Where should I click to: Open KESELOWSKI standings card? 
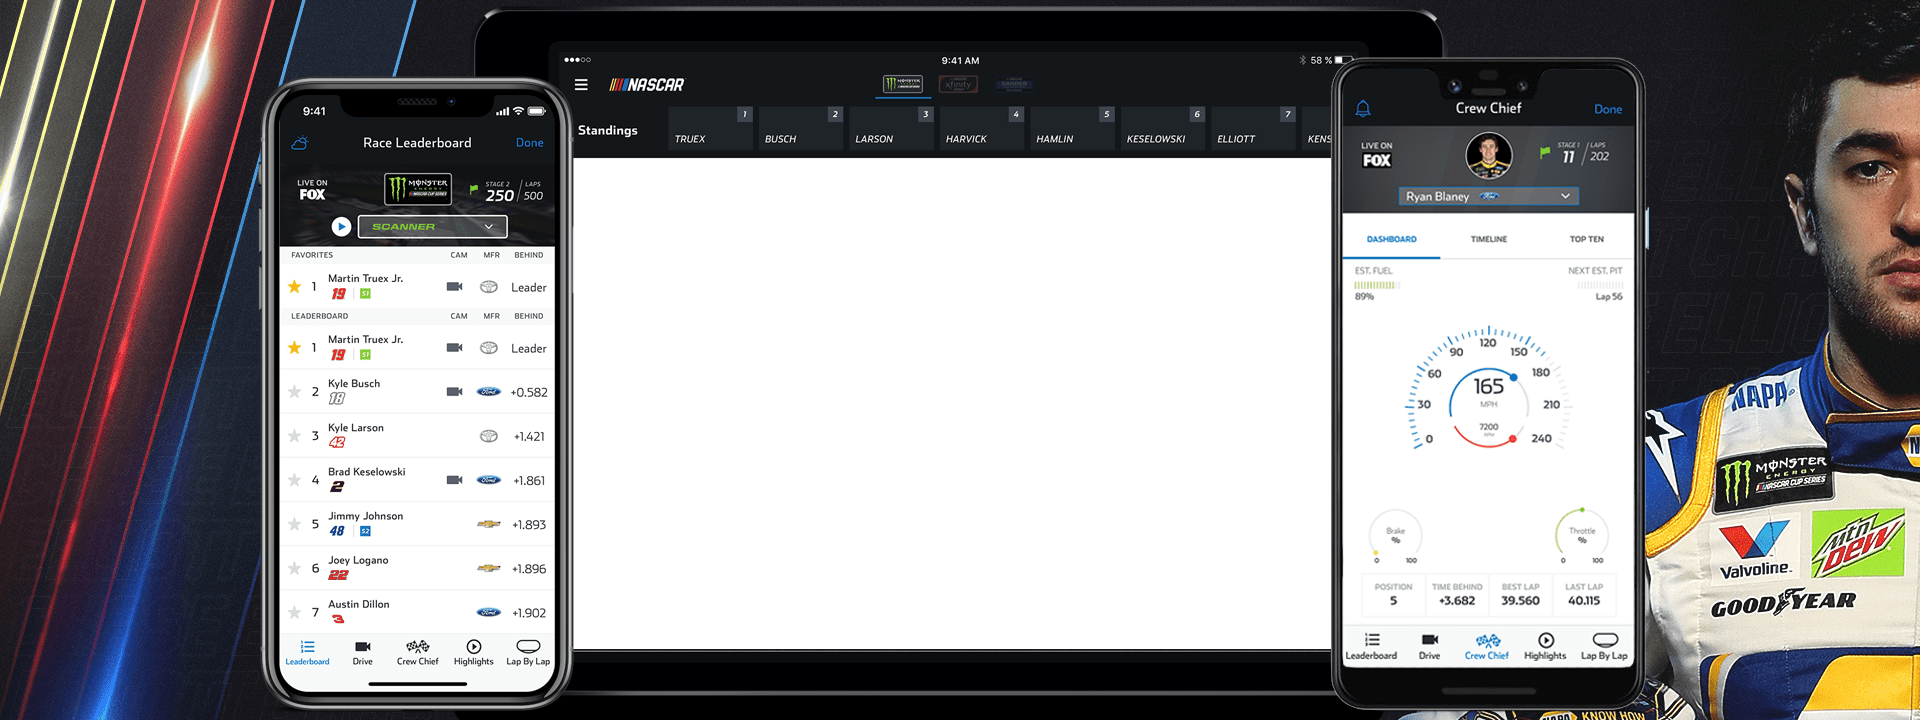tap(1163, 128)
